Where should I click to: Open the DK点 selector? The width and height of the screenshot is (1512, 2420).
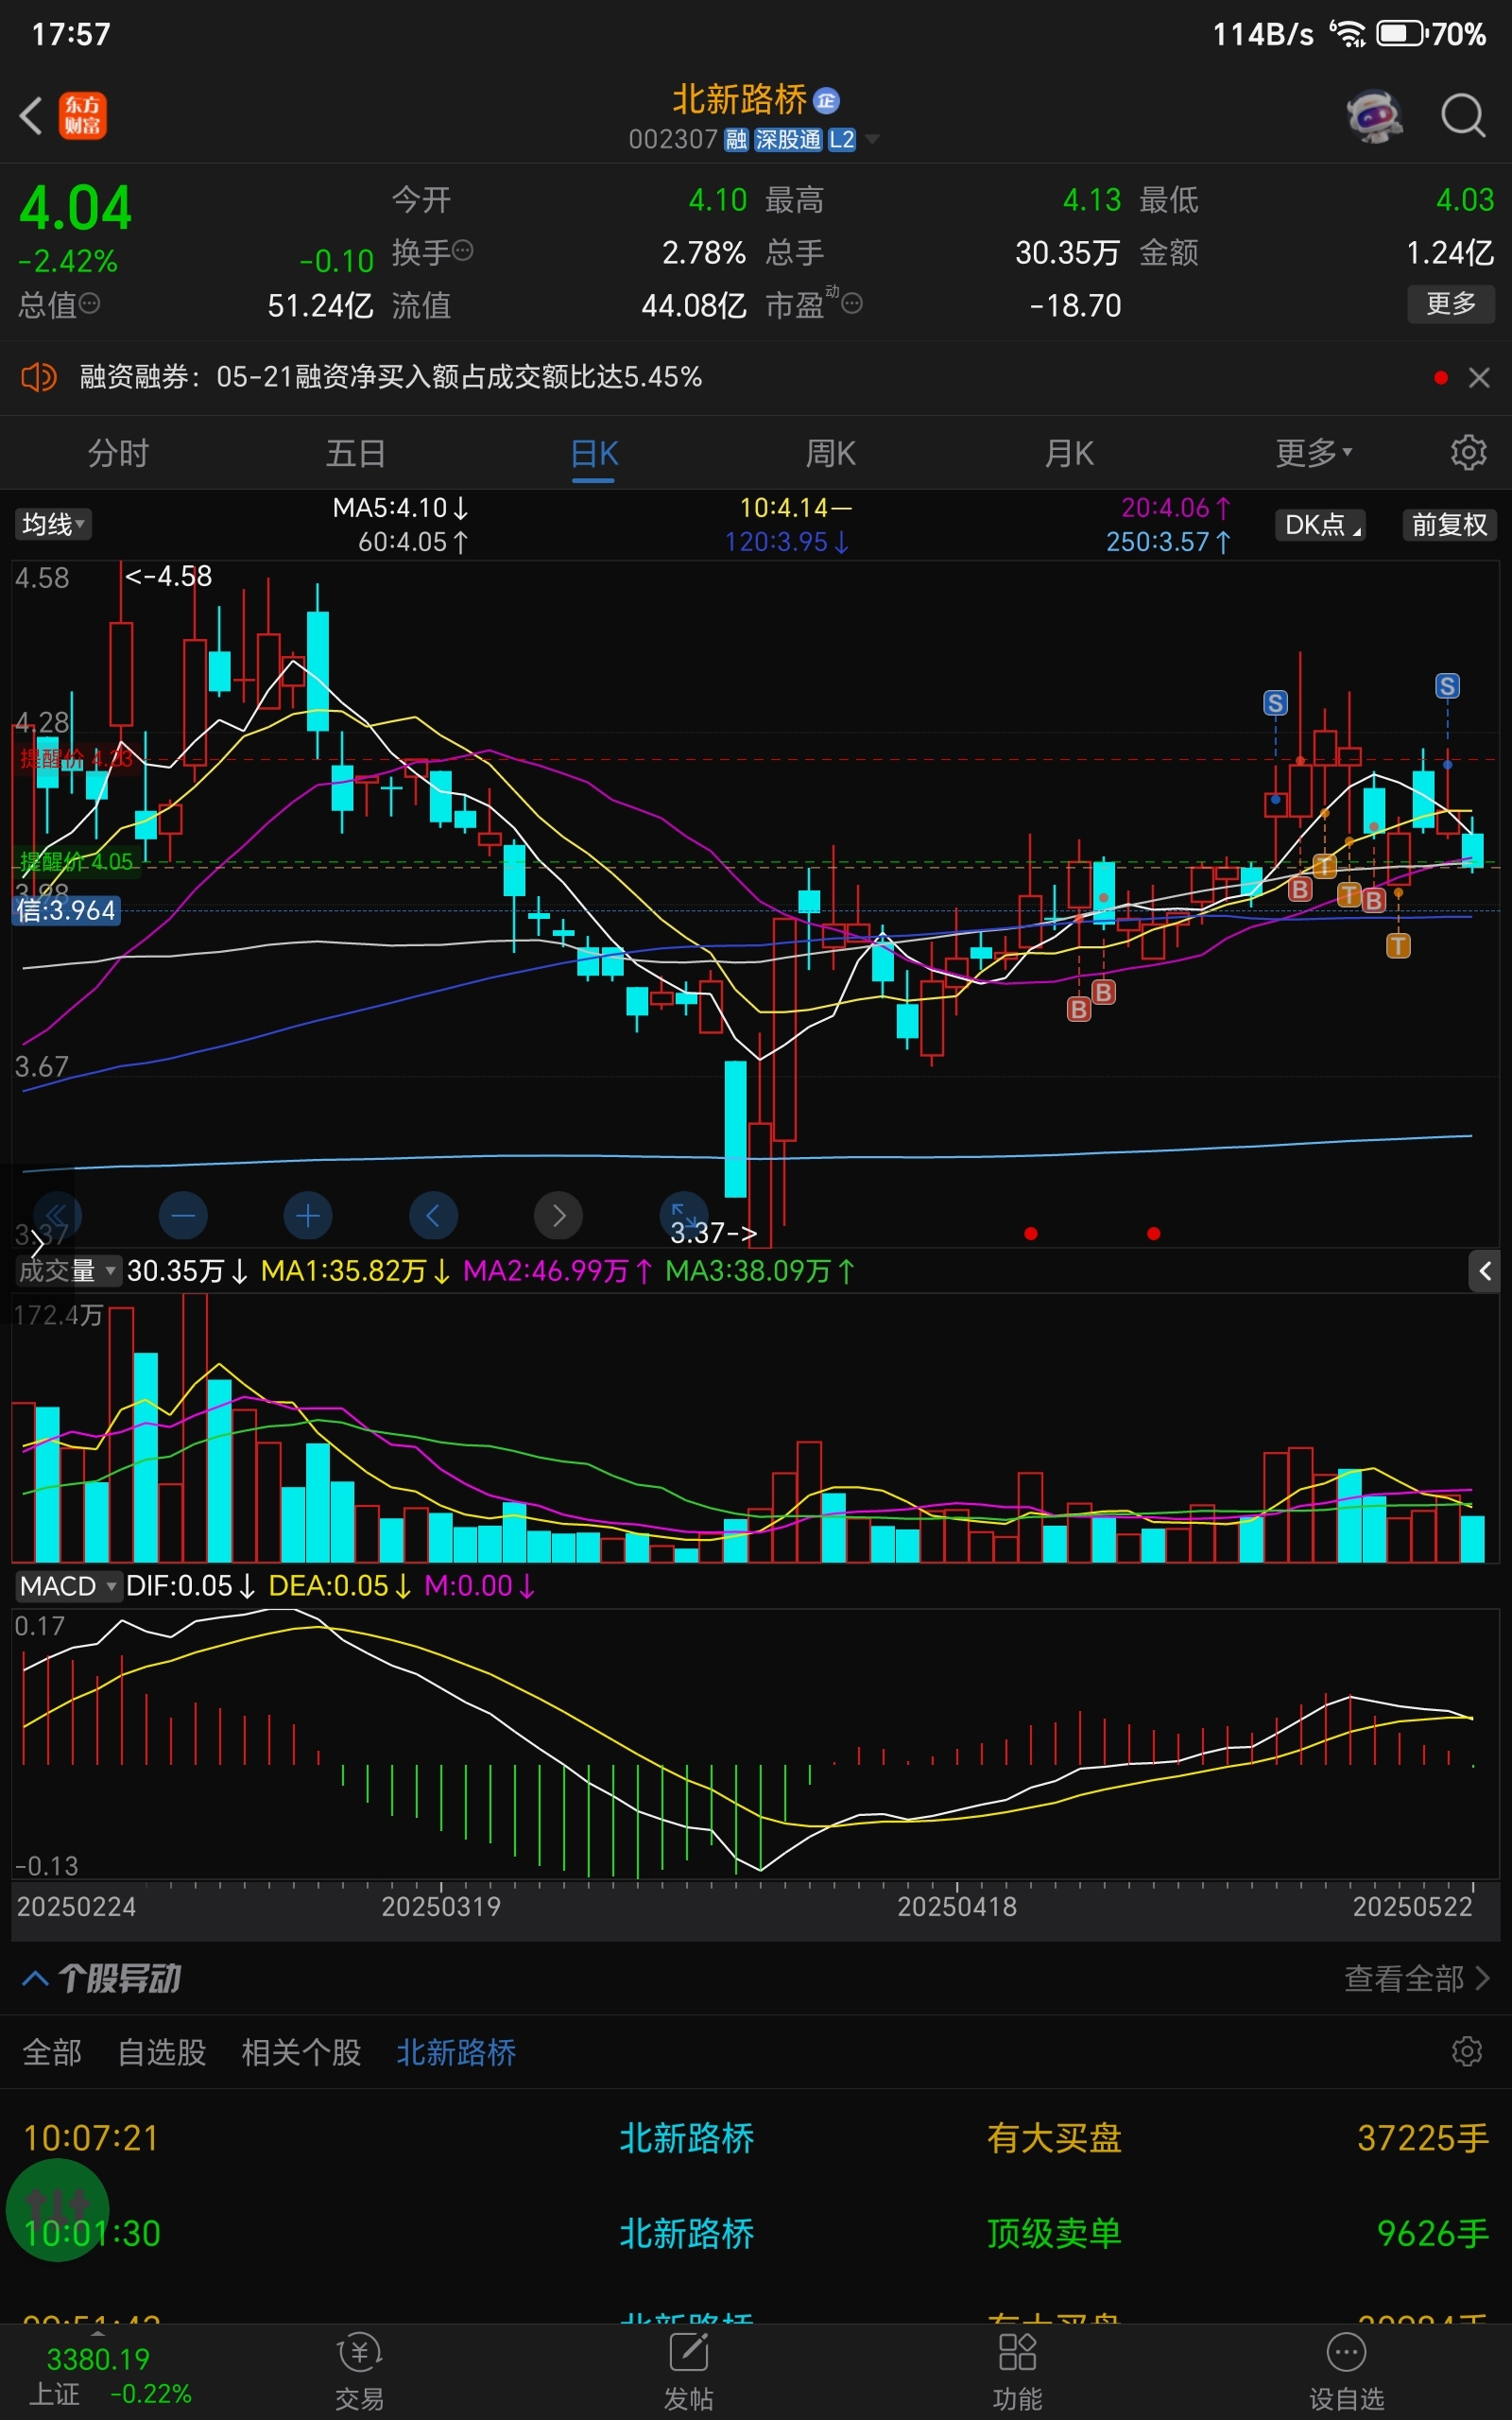[1321, 524]
